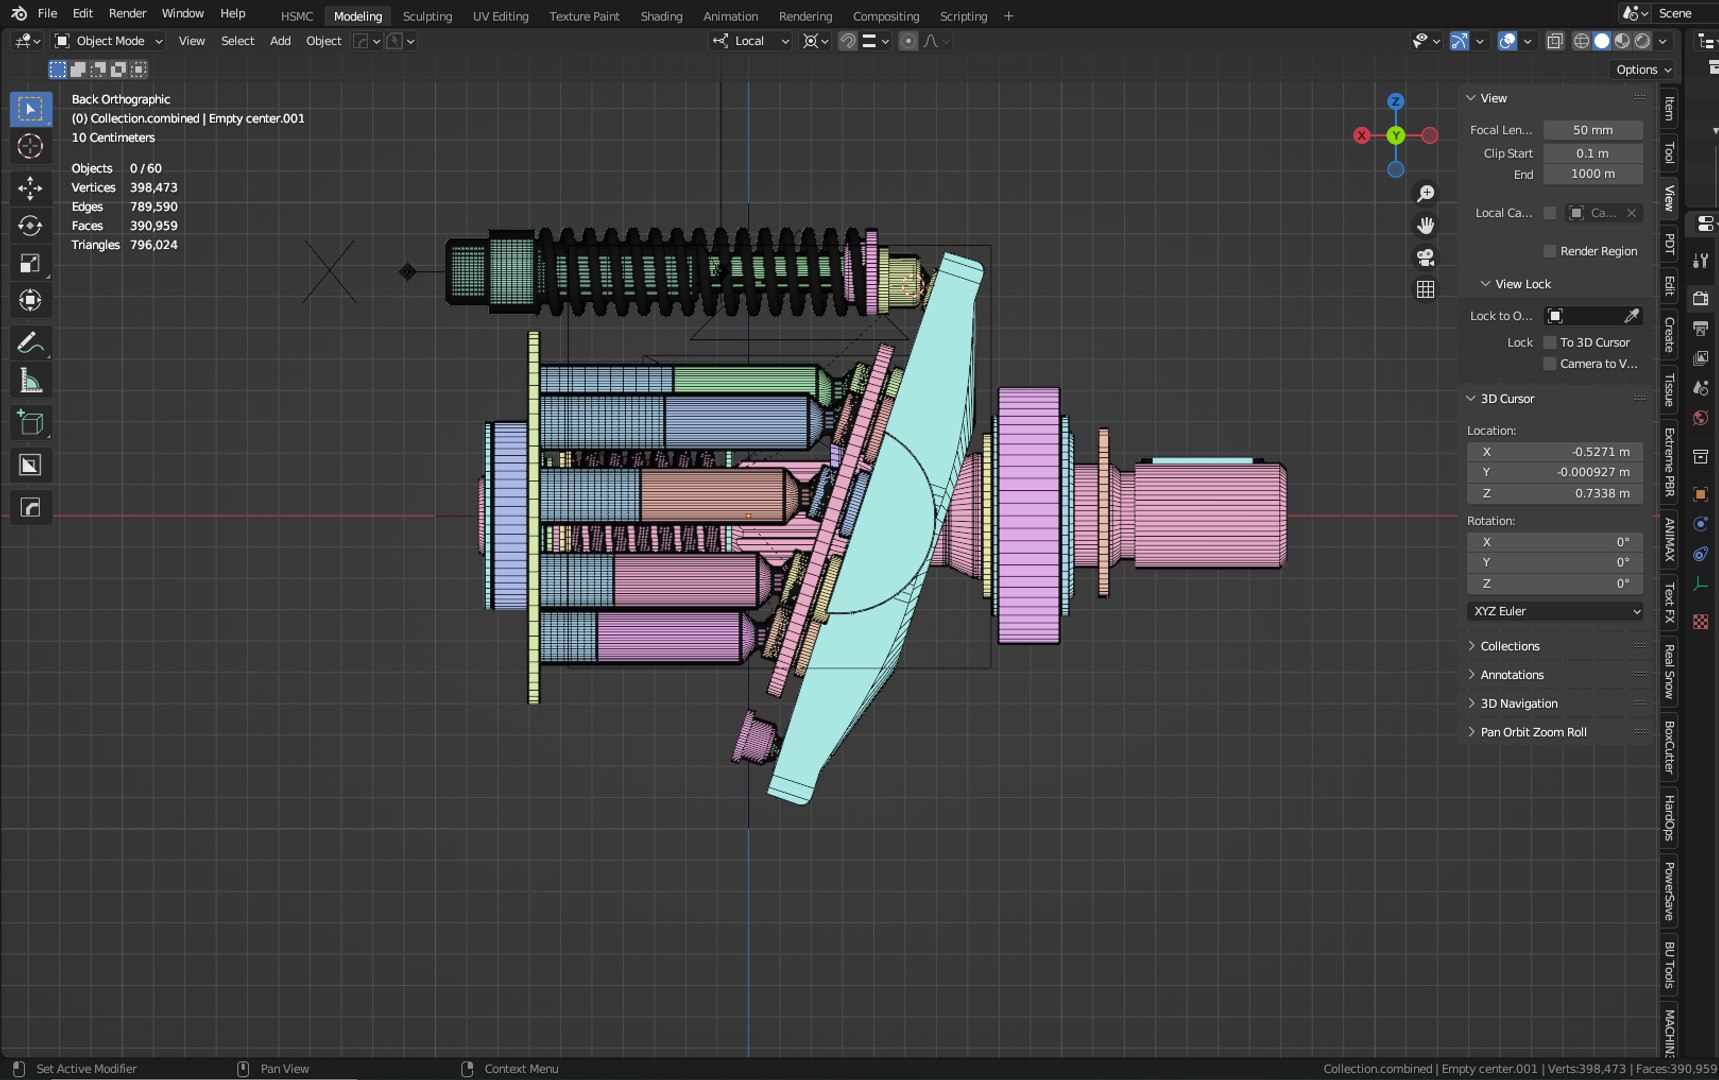Viewport: 1719px width, 1080px height.
Task: Open the BoxCutter sidebar tab
Action: 1669,746
